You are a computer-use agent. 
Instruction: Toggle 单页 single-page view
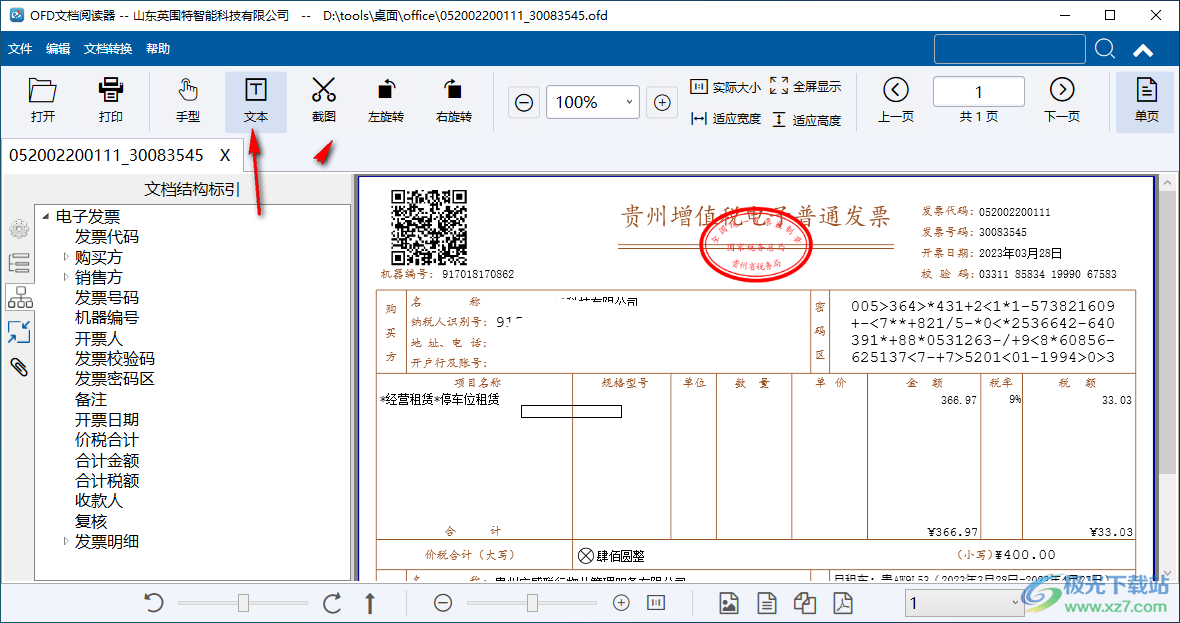pyautogui.click(x=1146, y=102)
